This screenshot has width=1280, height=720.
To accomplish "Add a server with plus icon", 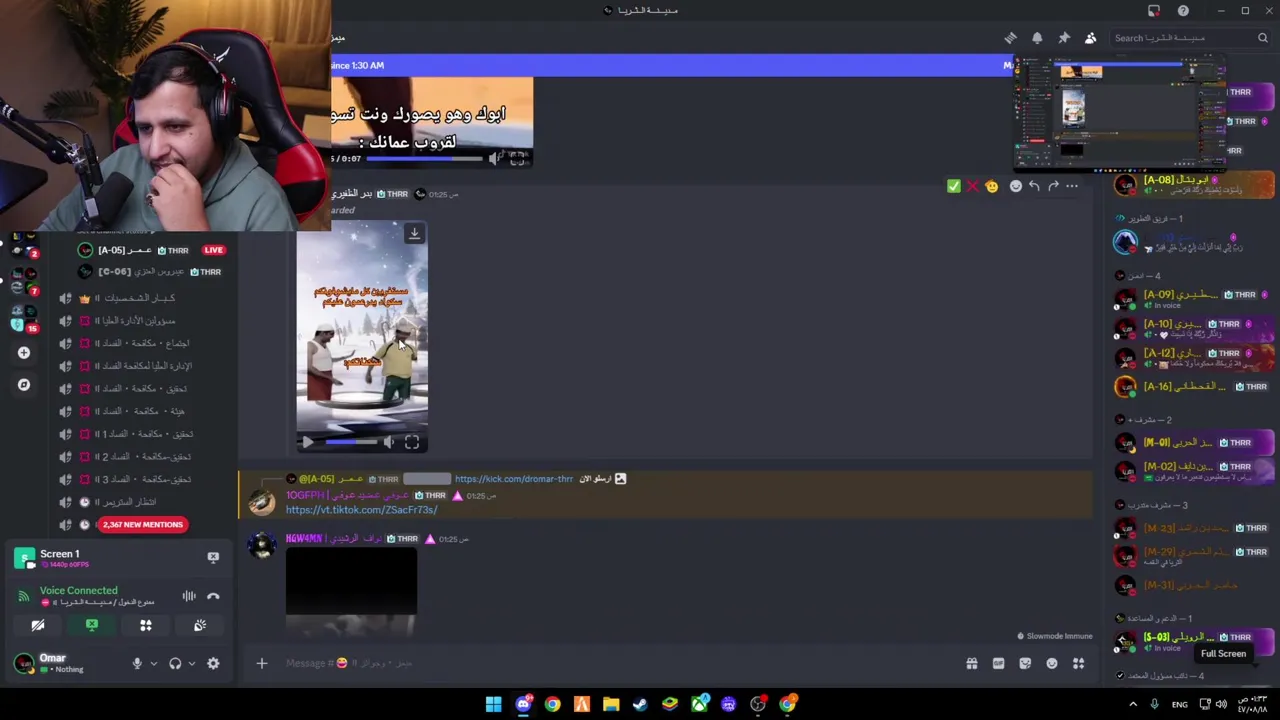I will (24, 352).
